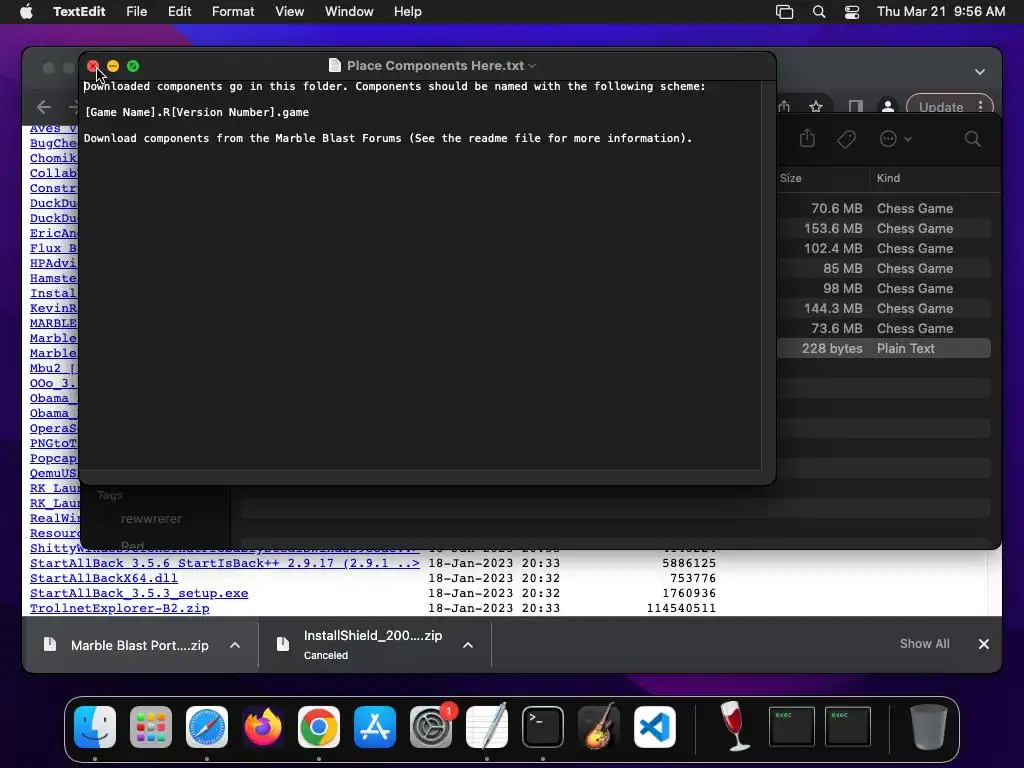Screen dimensions: 1024x768
Task: Click the screen mirroring menu bar icon
Action: pyautogui.click(x=784, y=12)
